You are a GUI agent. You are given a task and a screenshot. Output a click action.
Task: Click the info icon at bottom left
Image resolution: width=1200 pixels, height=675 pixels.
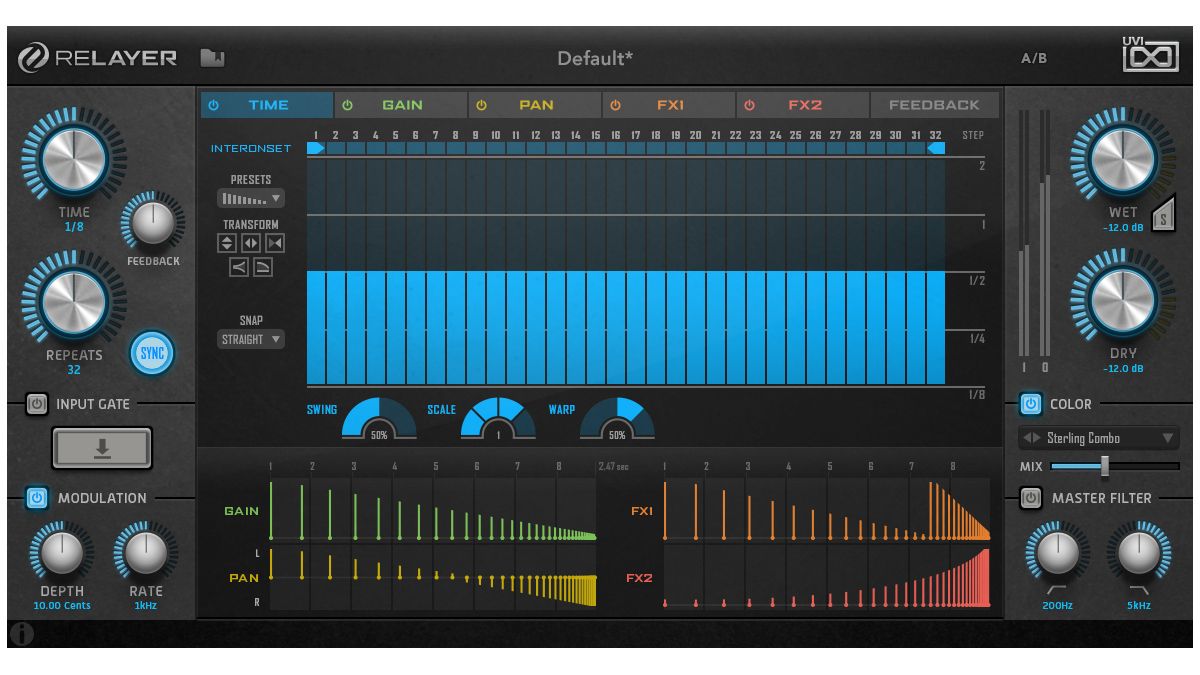pyautogui.click(x=21, y=634)
